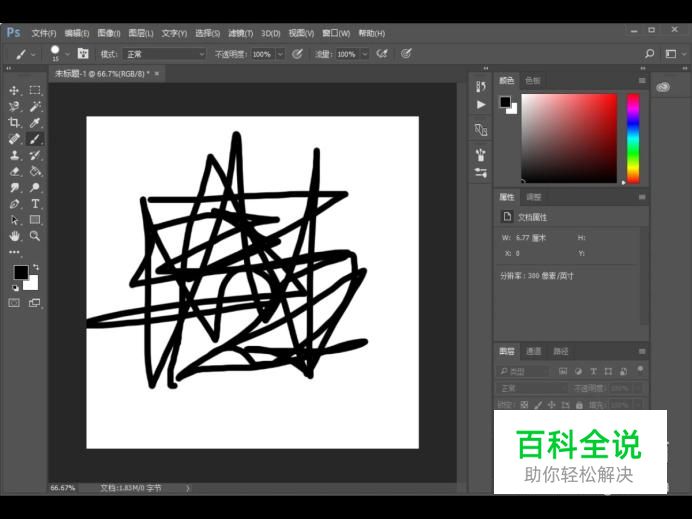Click the toolbox foreground color swatch

pos(20,272)
